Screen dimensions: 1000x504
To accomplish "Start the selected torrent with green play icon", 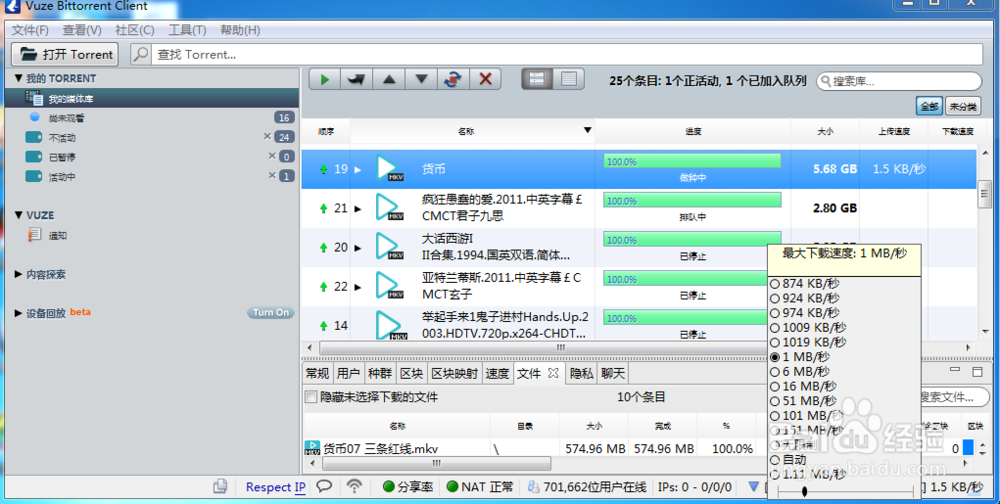I will (325, 79).
